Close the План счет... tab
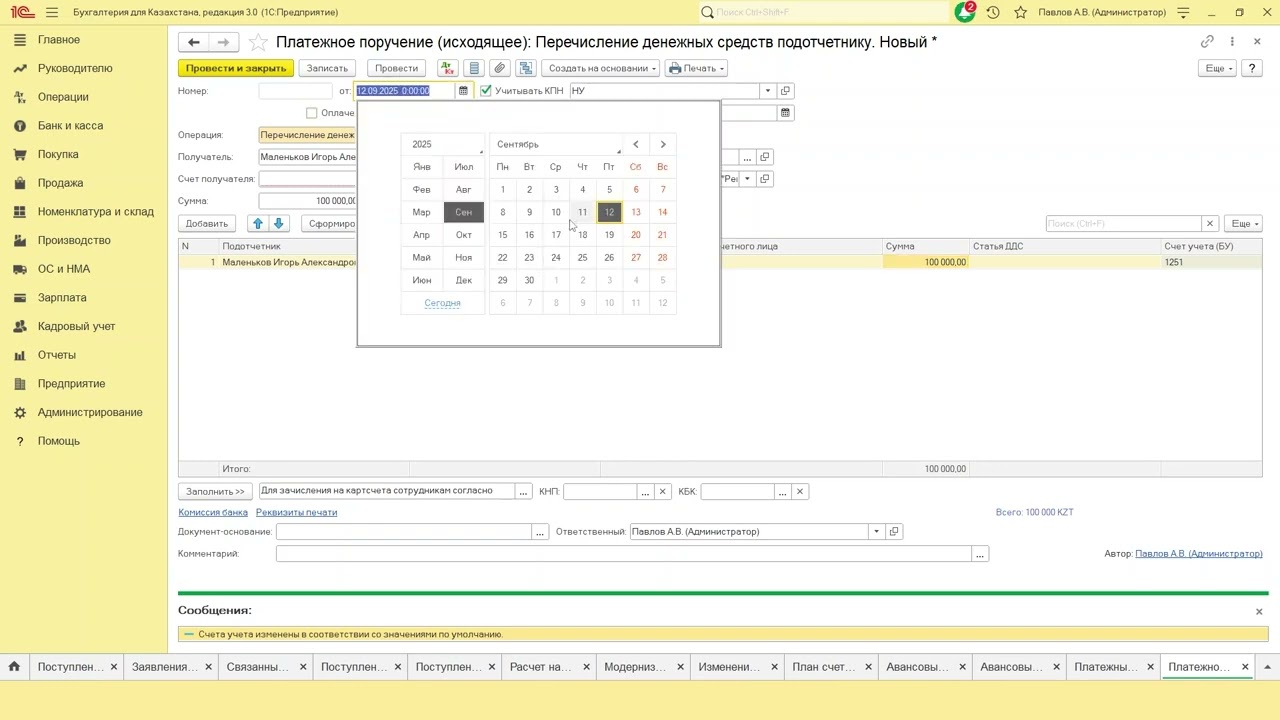 coord(868,667)
